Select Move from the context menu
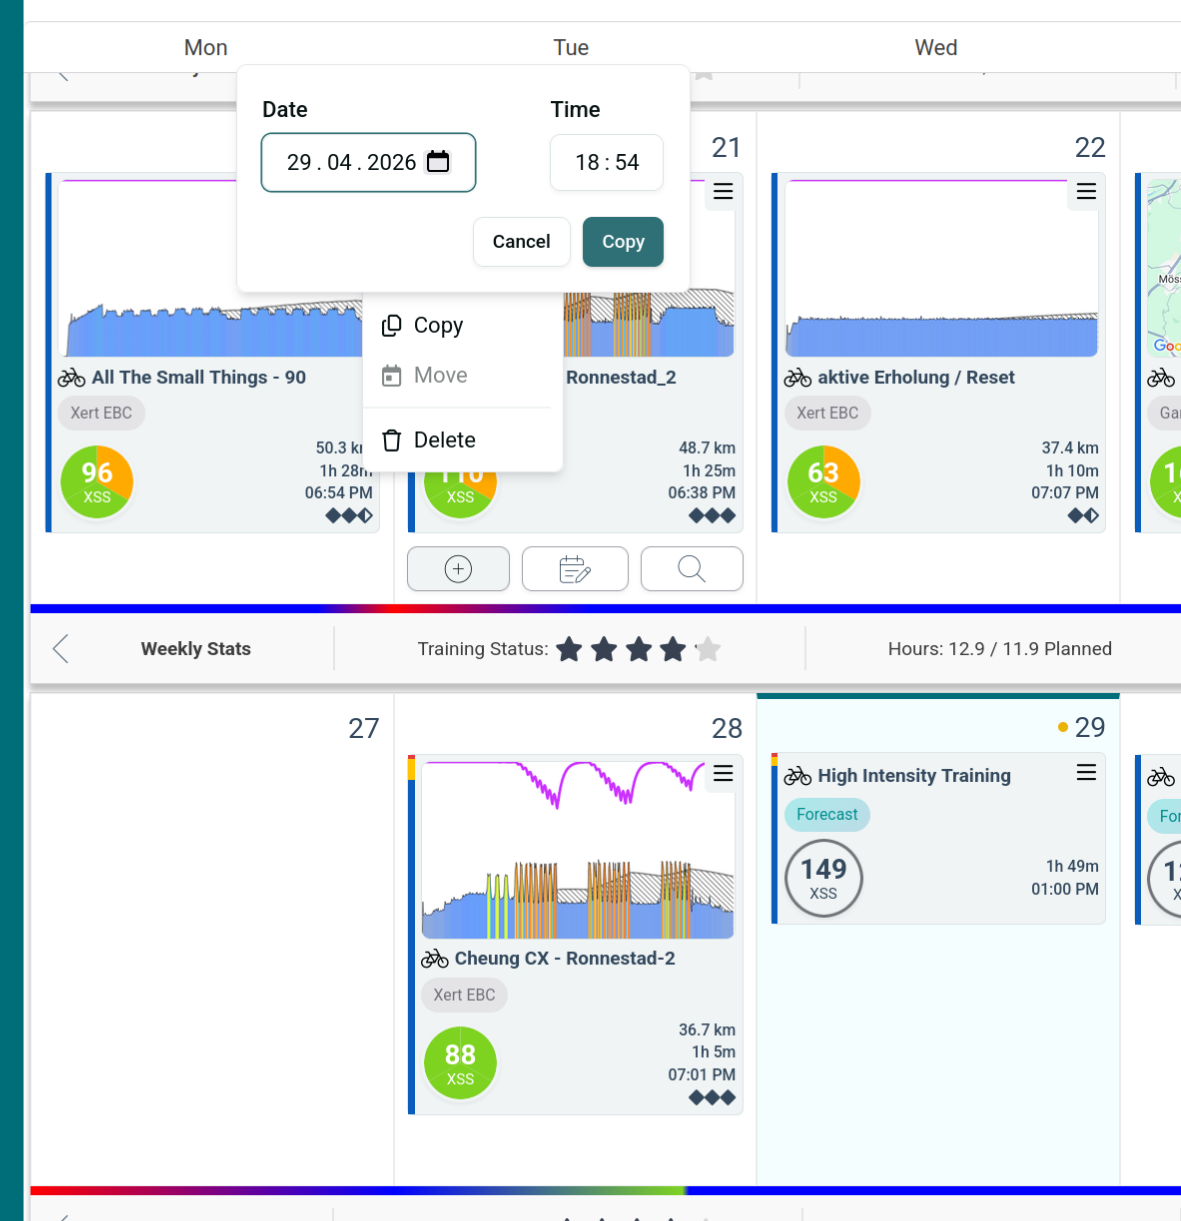1181x1221 pixels. tap(439, 376)
